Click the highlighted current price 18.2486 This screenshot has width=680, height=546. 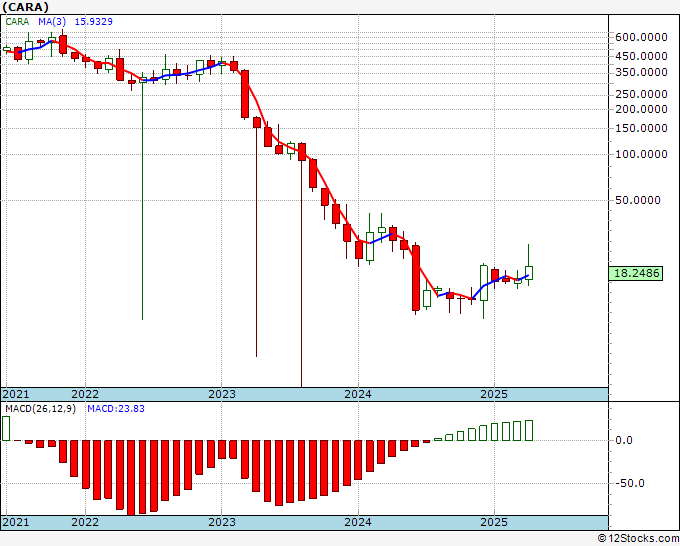pyautogui.click(x=636, y=273)
